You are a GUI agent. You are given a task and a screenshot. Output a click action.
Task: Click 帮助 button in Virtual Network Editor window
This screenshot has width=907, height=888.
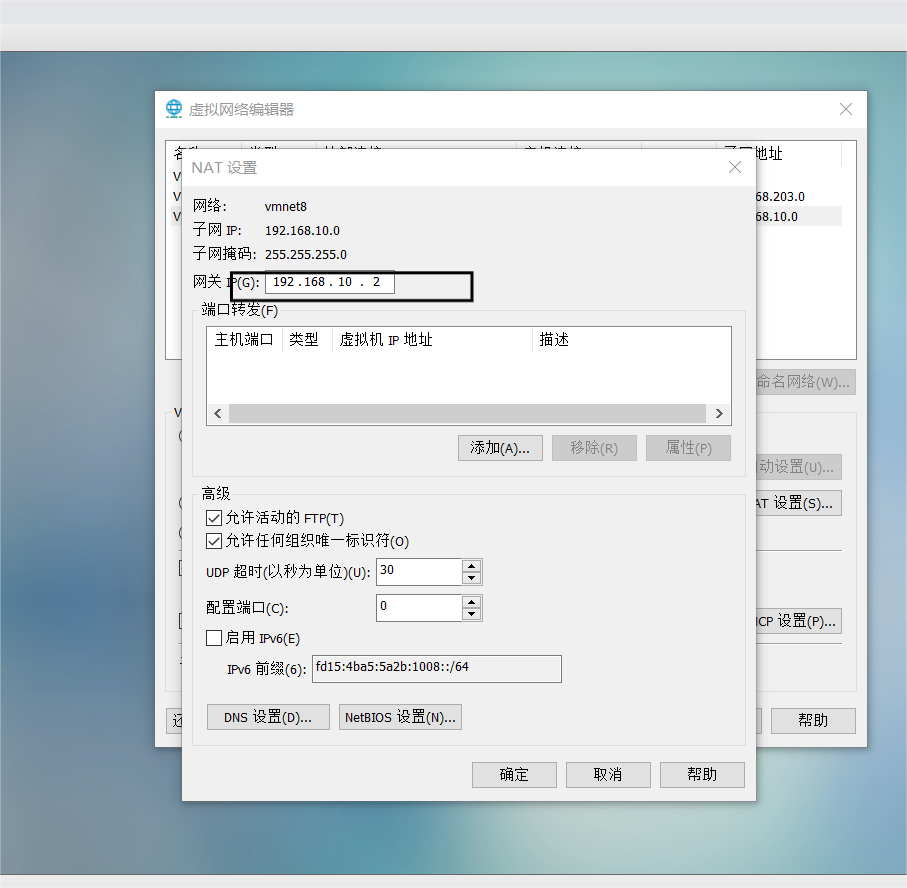point(813,720)
